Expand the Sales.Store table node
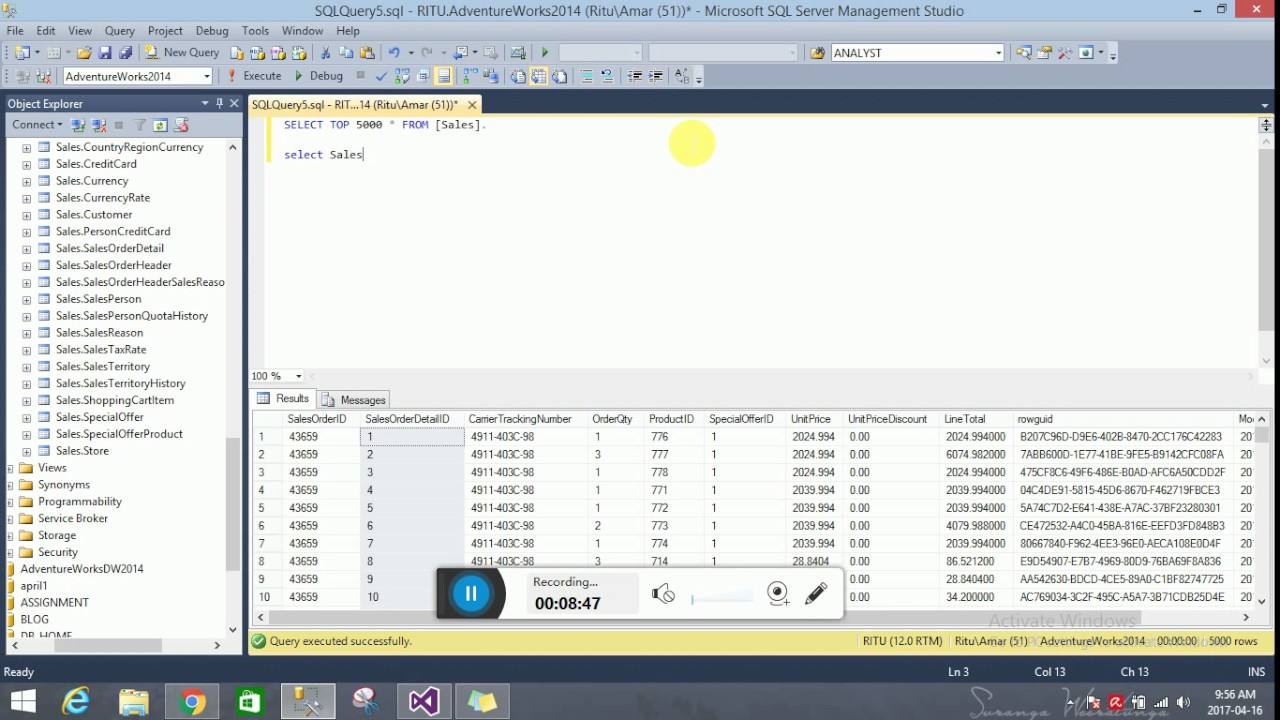1280x720 pixels. (x=26, y=451)
